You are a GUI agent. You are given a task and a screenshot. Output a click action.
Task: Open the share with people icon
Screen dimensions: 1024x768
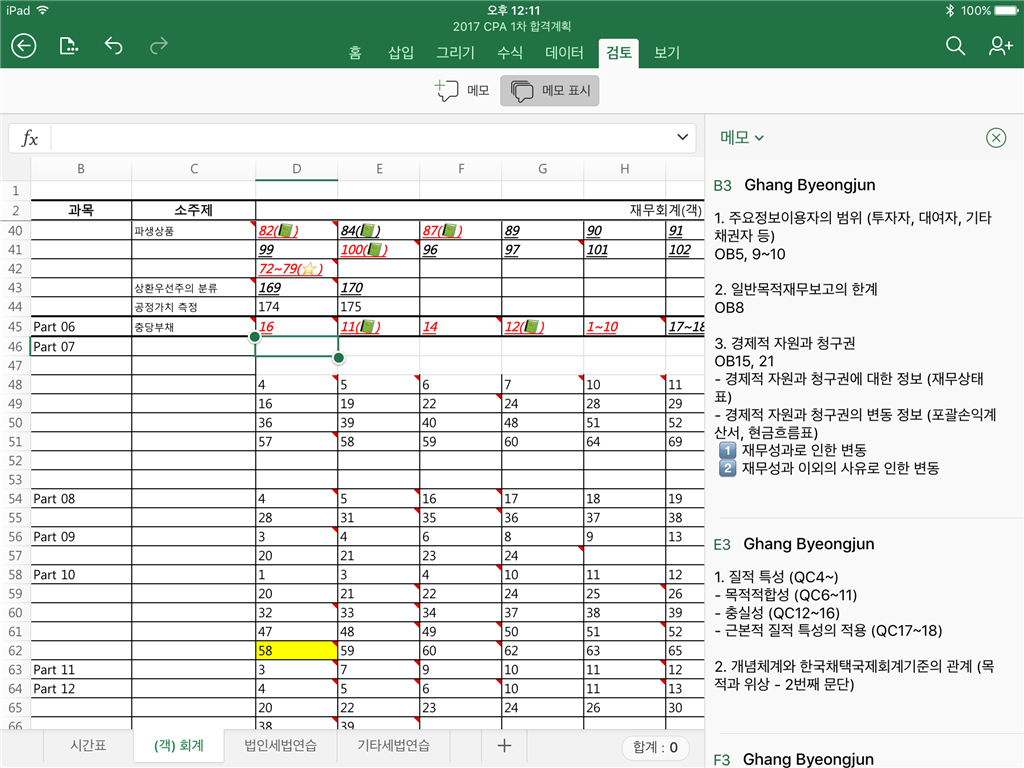click(x=1000, y=46)
